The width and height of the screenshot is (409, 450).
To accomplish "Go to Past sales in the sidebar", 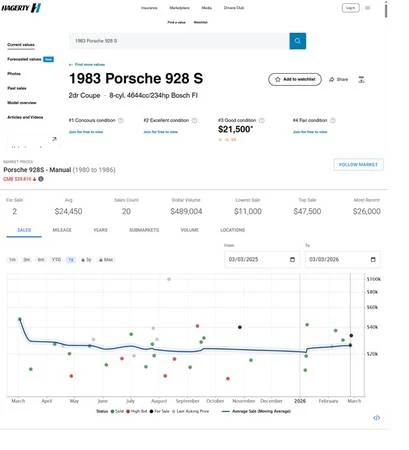I will click(17, 88).
